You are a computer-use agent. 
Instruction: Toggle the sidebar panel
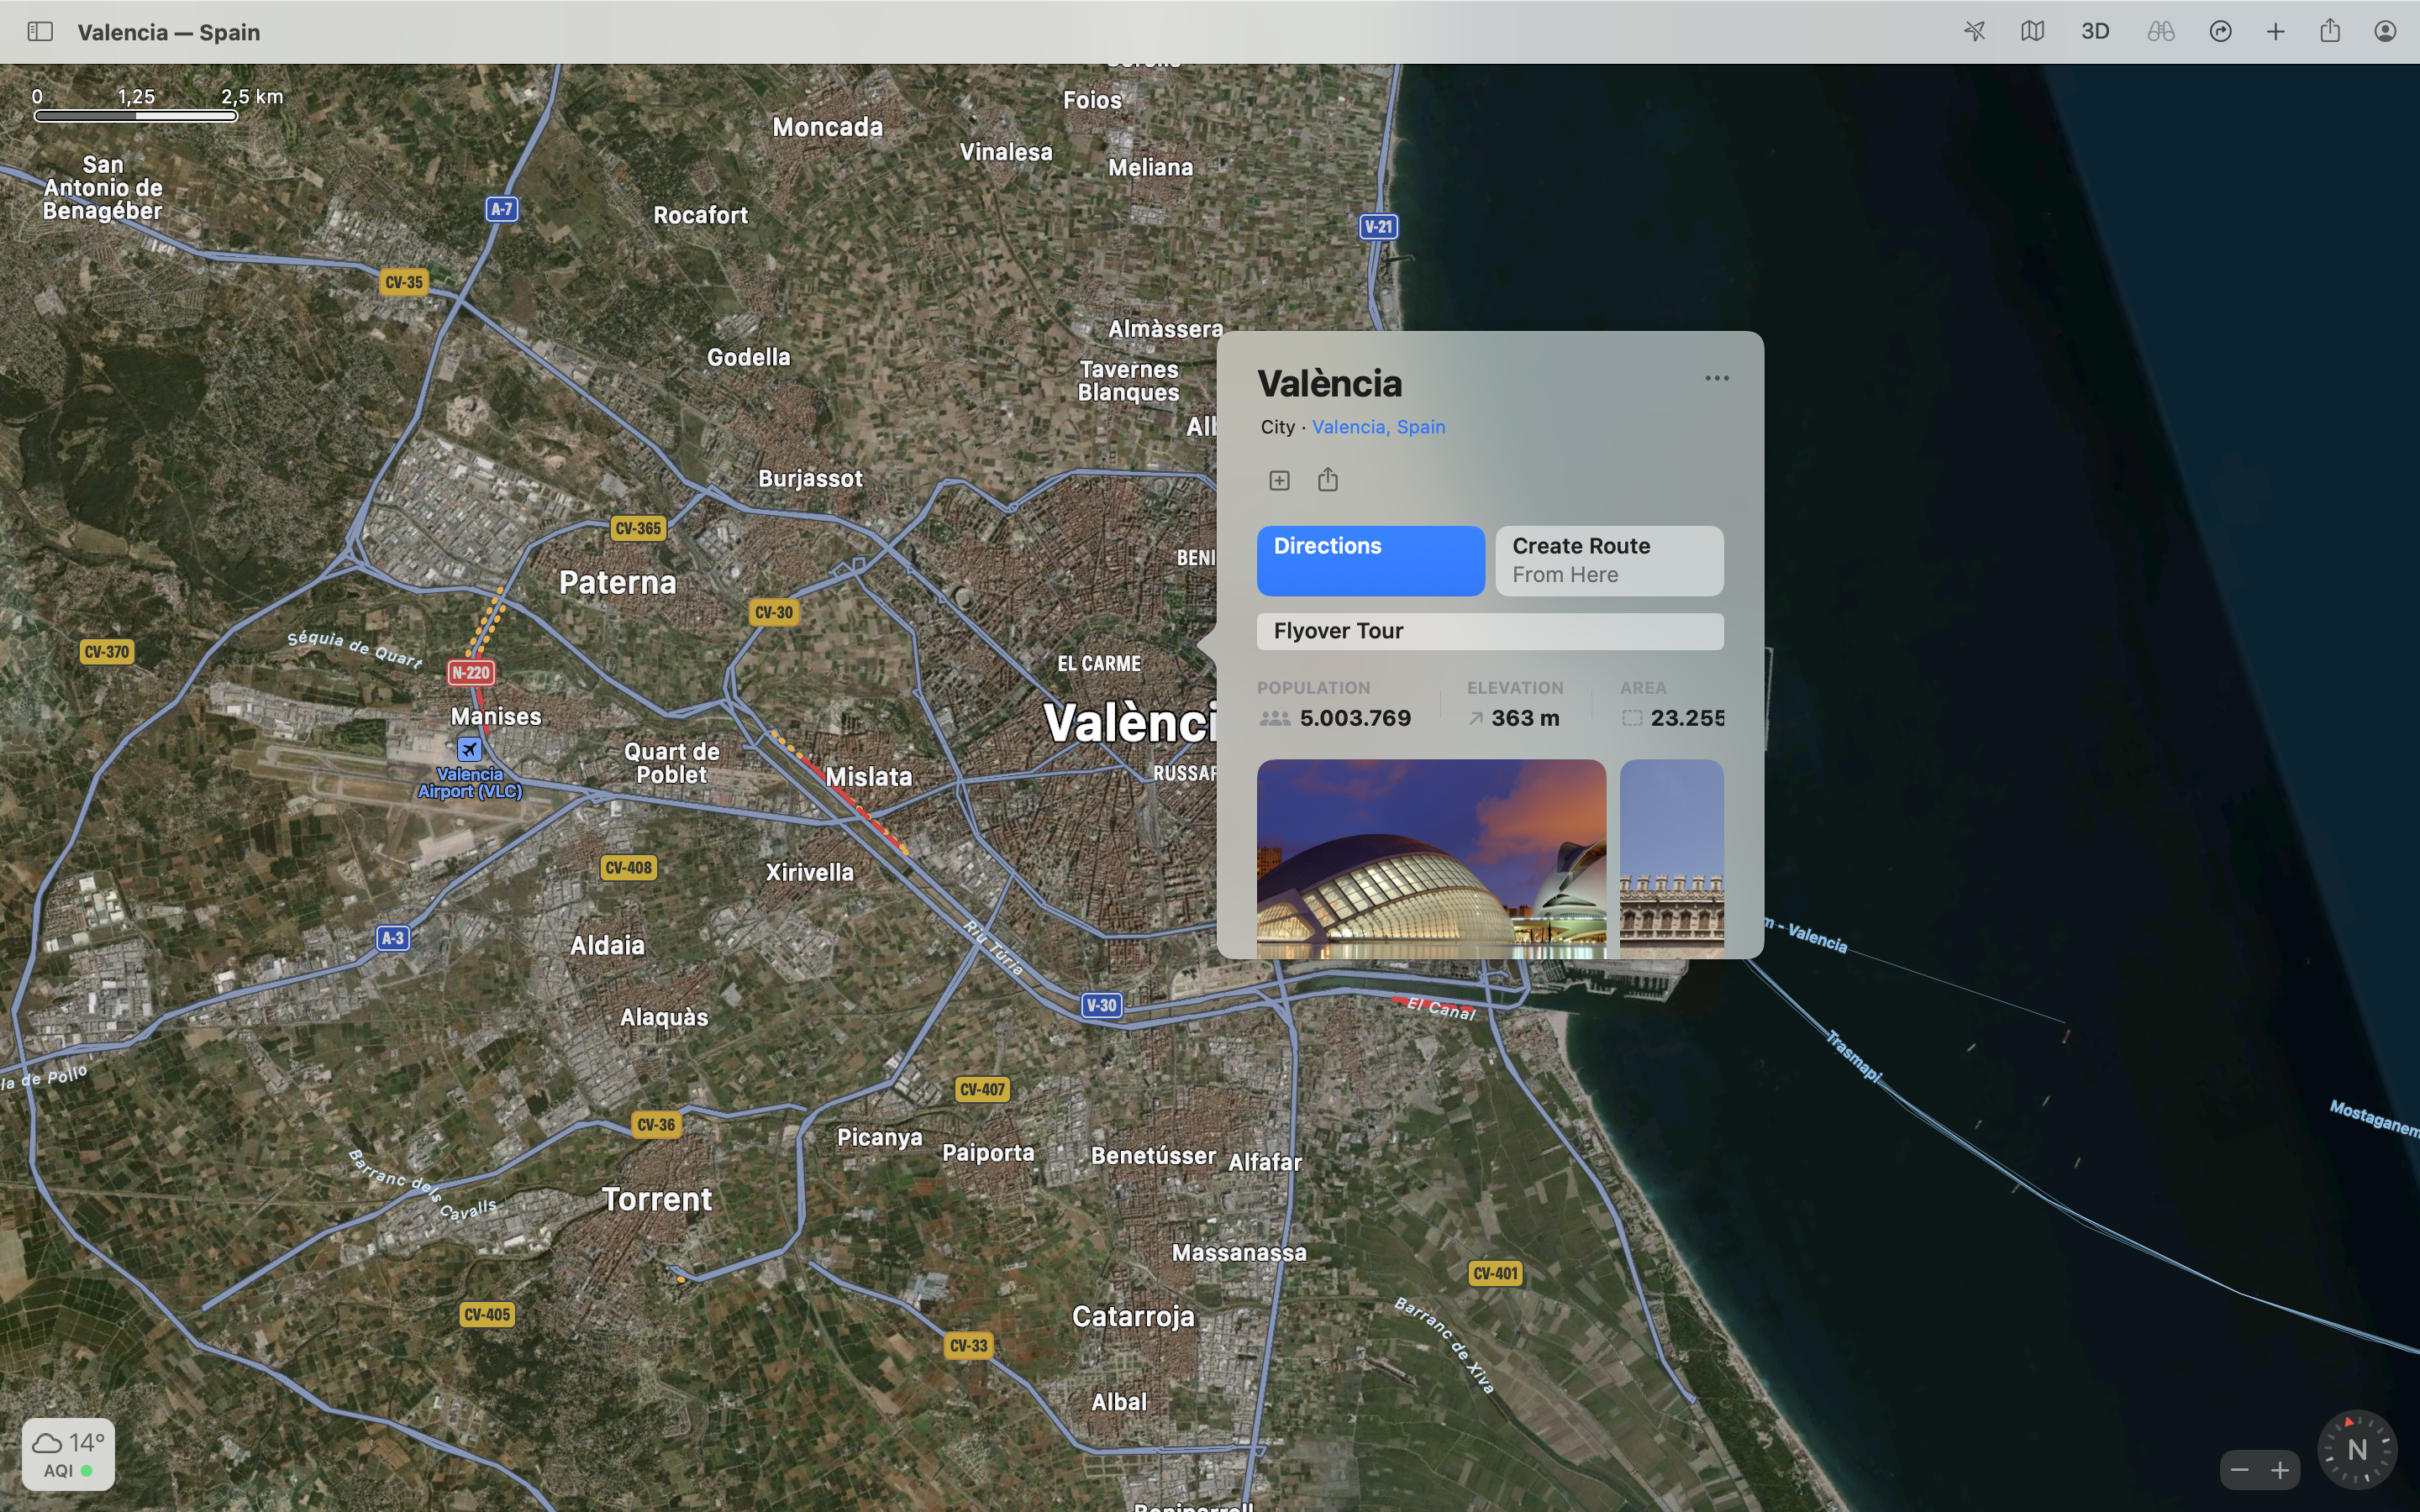click(40, 32)
